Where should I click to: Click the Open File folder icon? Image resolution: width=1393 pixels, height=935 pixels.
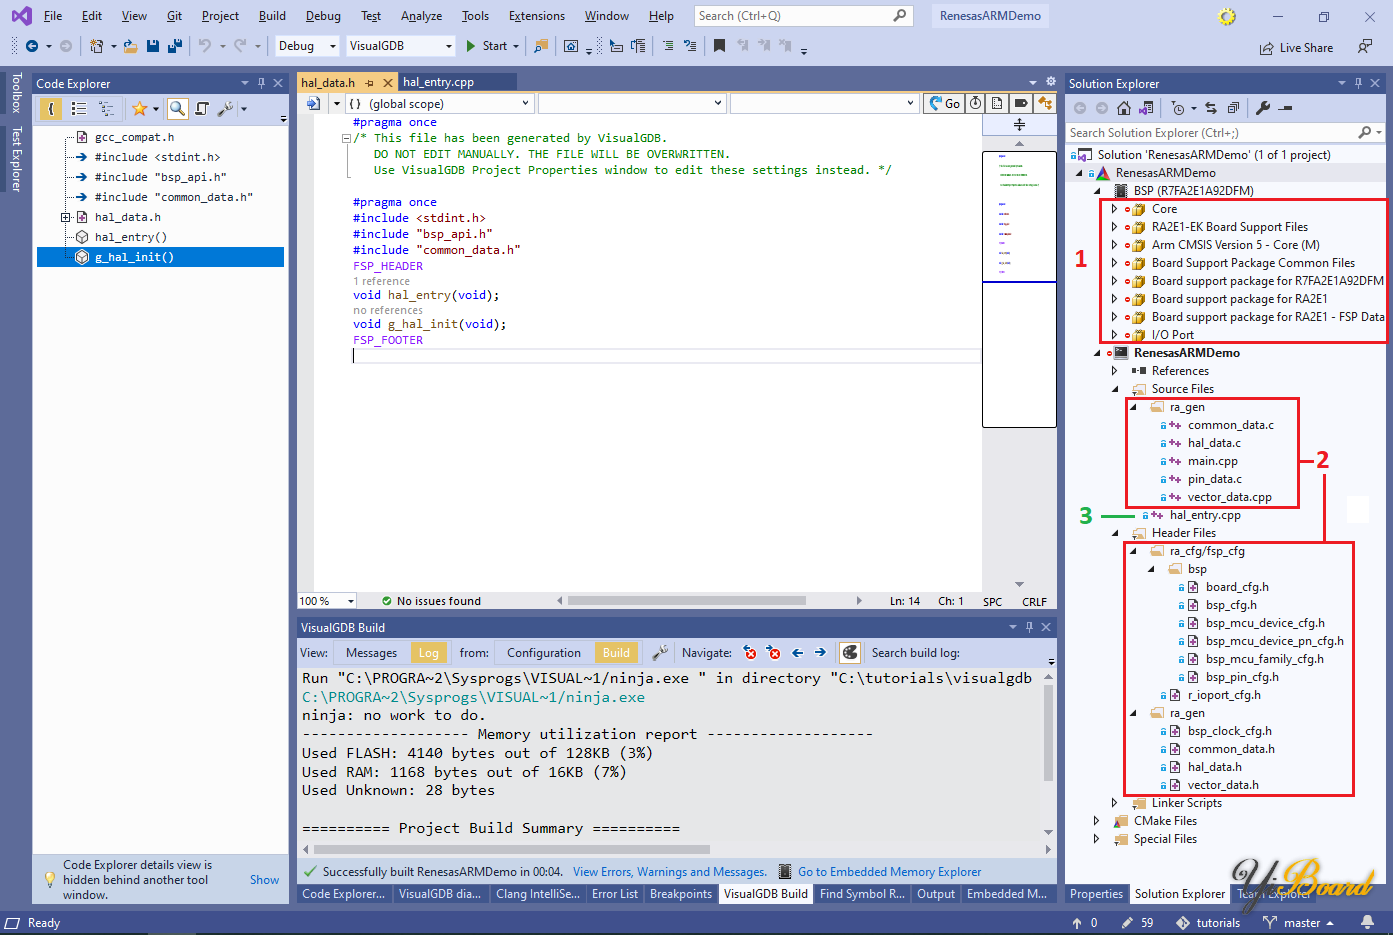click(x=130, y=46)
